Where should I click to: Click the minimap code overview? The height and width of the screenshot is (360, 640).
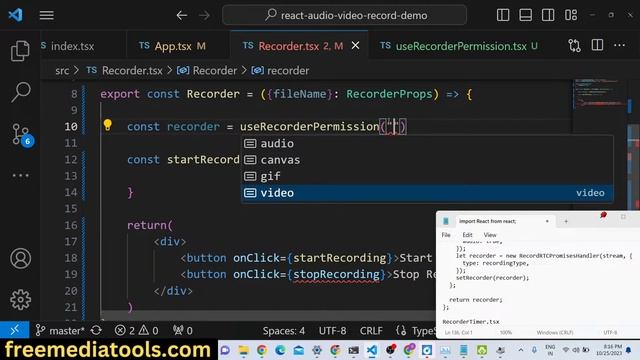(599, 94)
